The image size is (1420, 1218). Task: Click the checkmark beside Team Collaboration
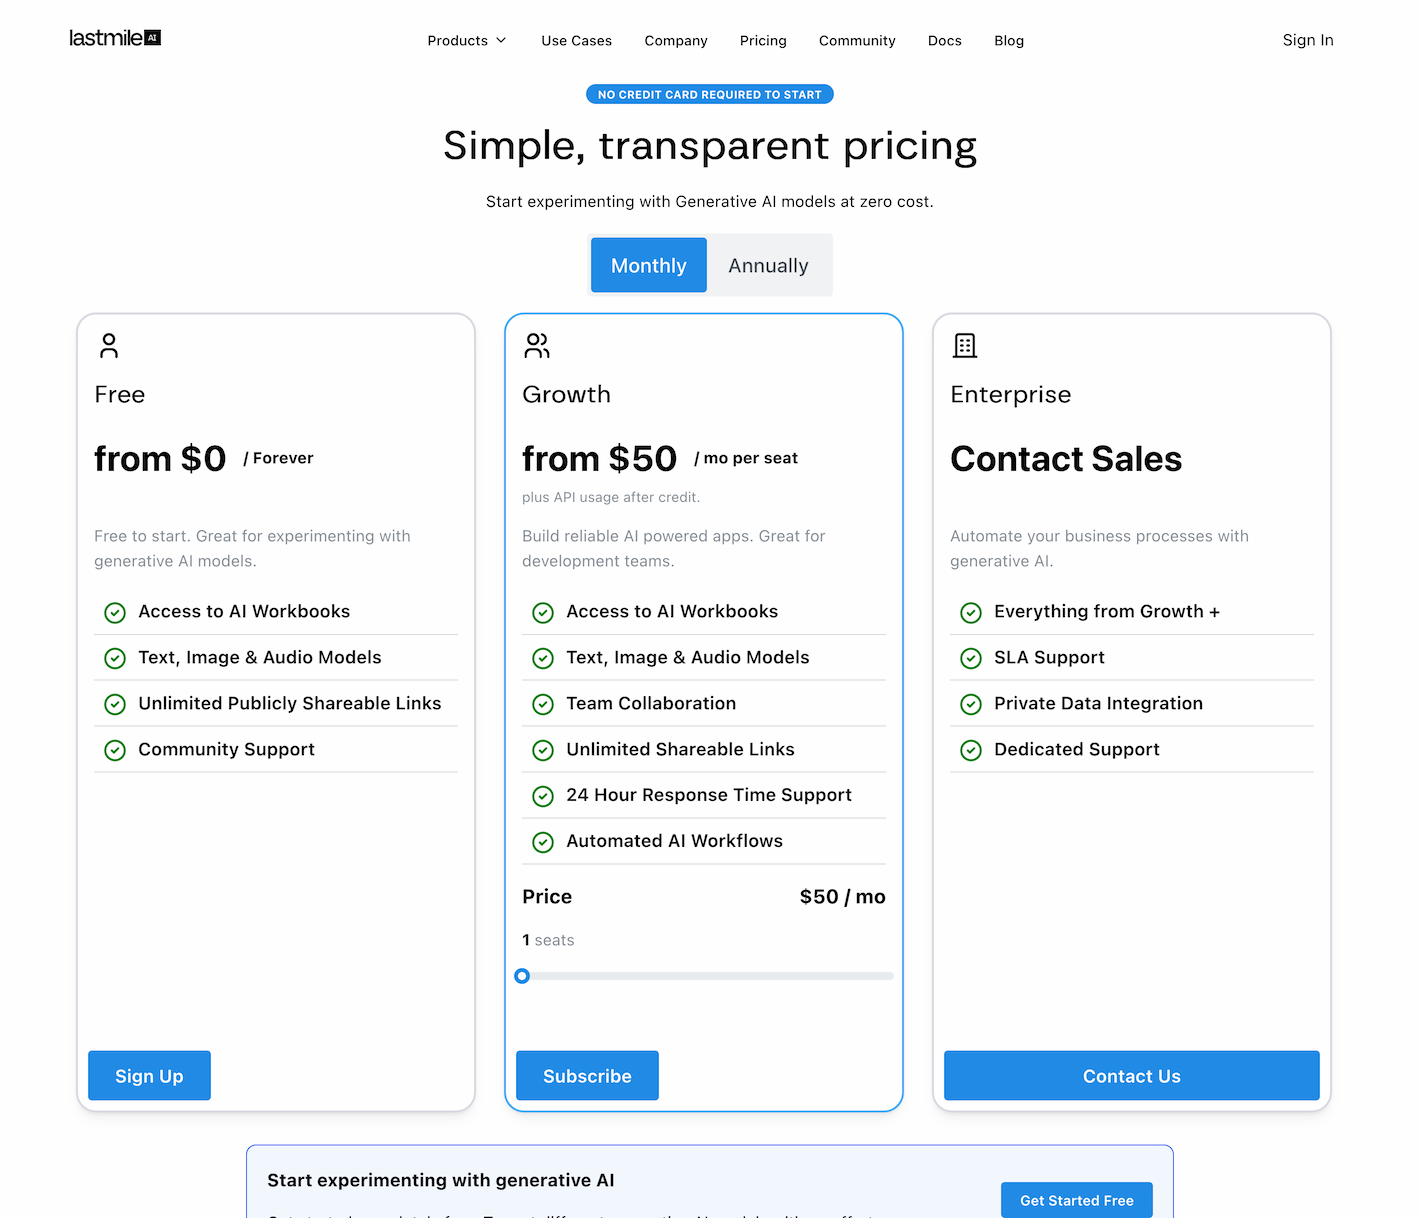(x=543, y=704)
